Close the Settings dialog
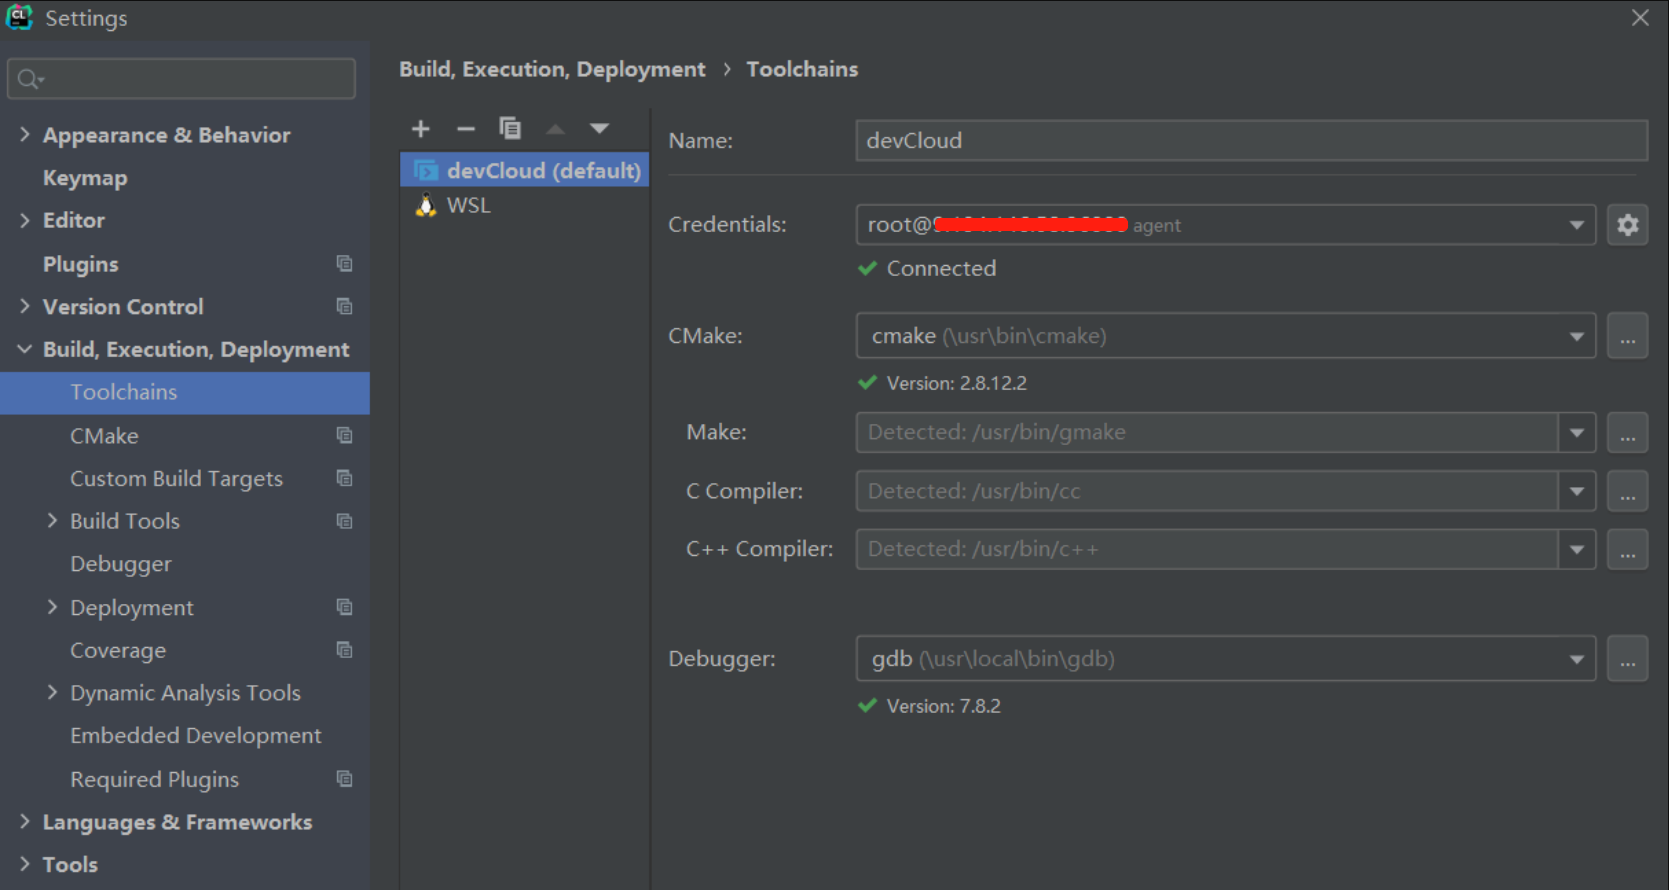 click(x=1640, y=18)
